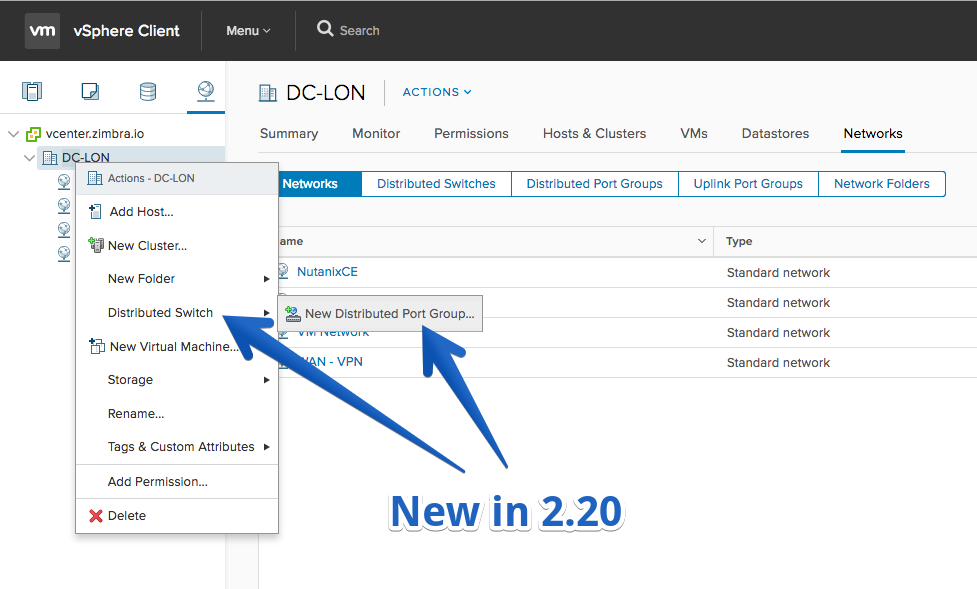This screenshot has width=977, height=589.
Task: Click the Add Host icon in context menu
Action: pos(95,211)
